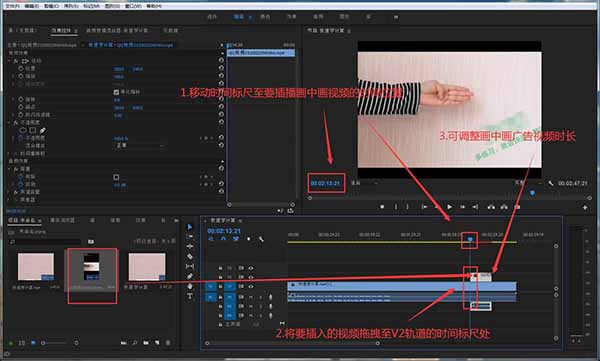
Task: Open the File menu in menu bar
Action: tap(12, 6)
